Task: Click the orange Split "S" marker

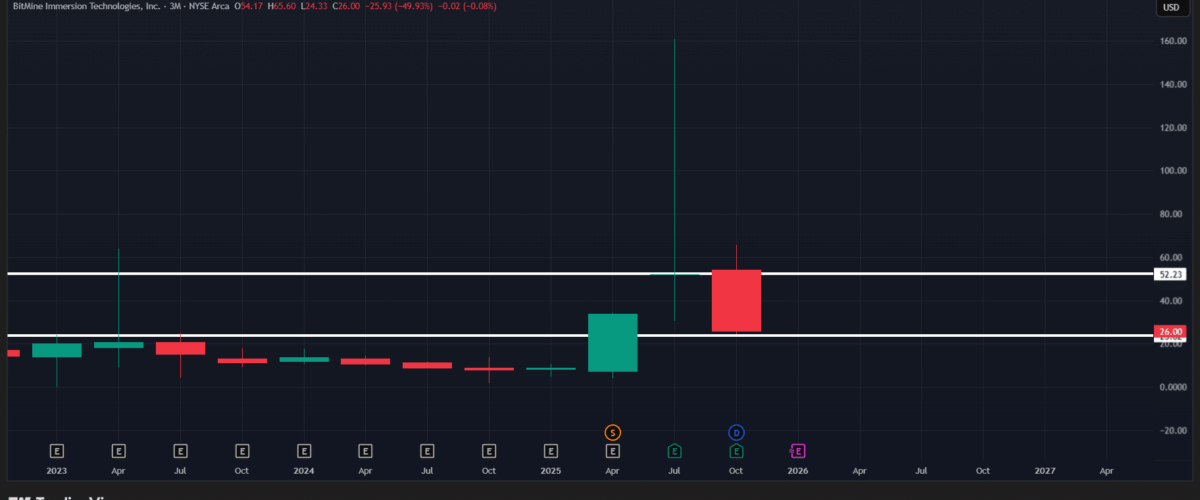Action: click(x=613, y=432)
